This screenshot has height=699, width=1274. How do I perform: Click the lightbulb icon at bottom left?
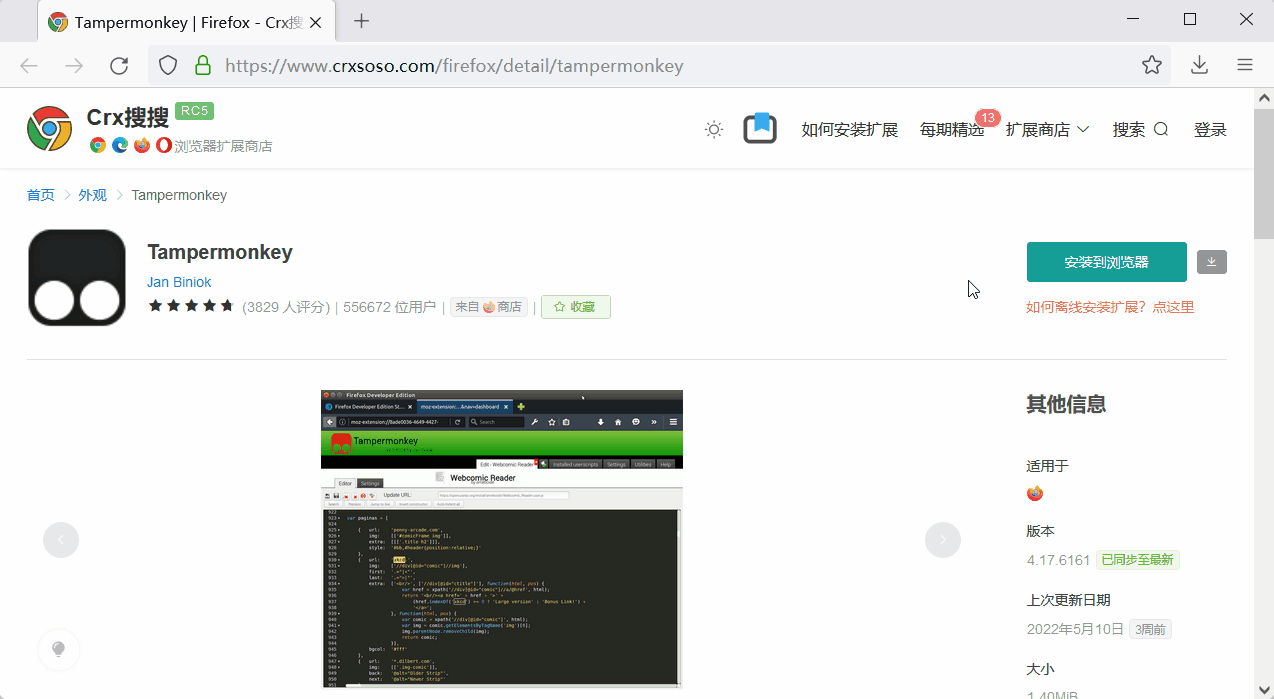(x=59, y=649)
